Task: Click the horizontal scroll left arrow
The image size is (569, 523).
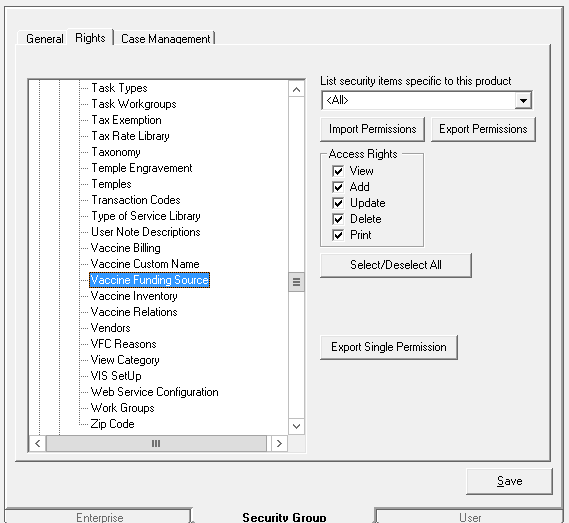Action: point(37,444)
